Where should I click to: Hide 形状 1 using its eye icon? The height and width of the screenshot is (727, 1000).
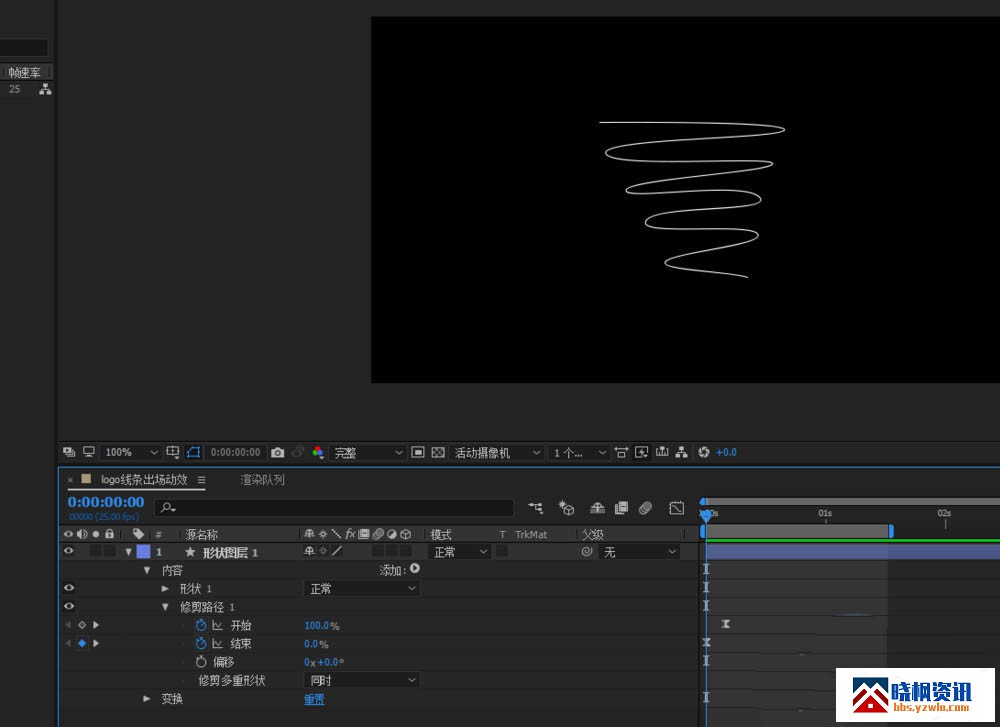(69, 588)
